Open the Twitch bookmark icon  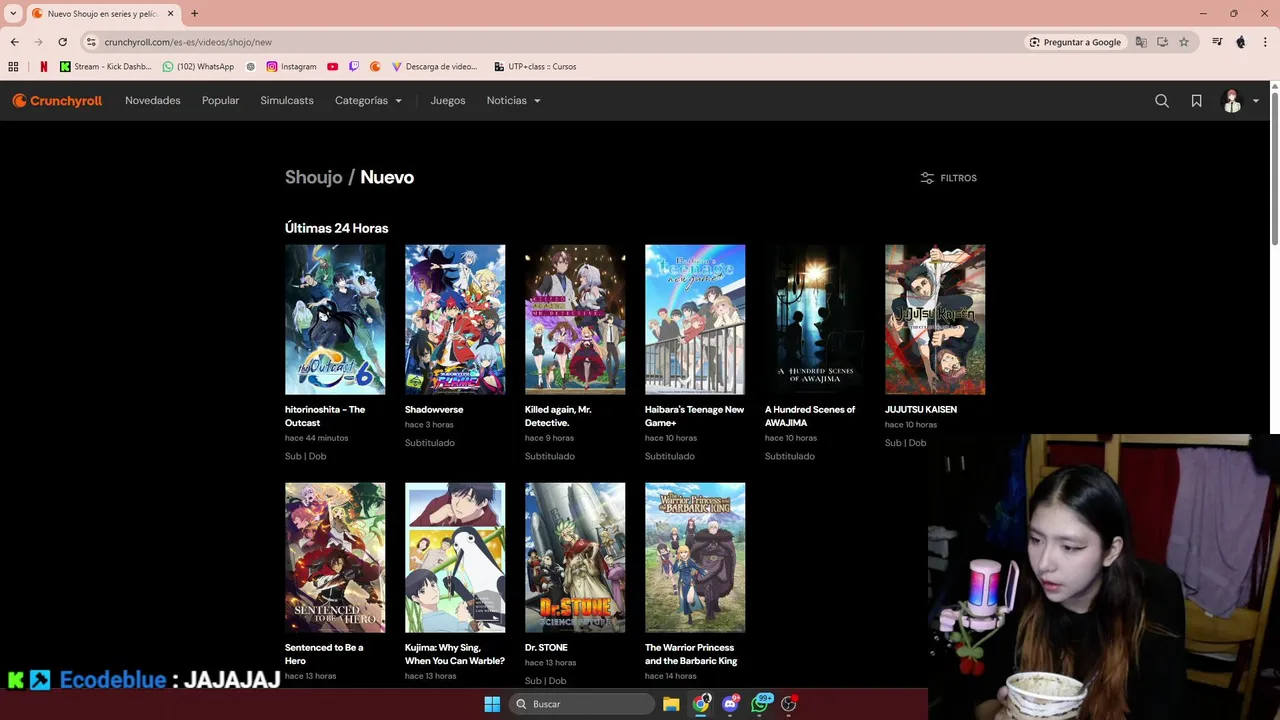(x=354, y=67)
